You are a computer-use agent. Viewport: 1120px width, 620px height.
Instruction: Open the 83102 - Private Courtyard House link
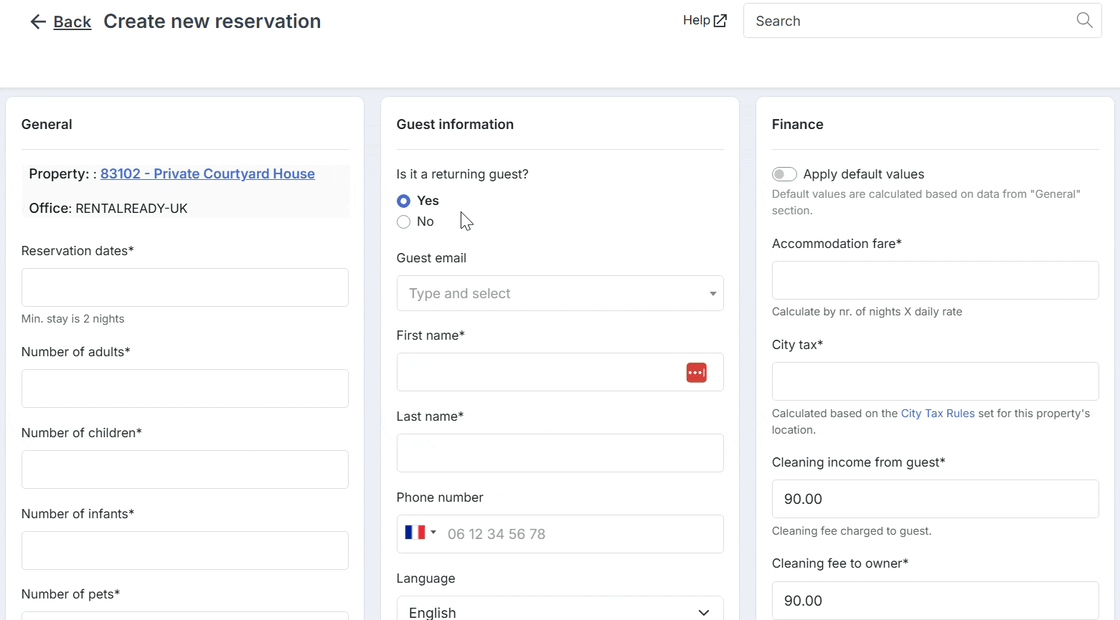207,174
